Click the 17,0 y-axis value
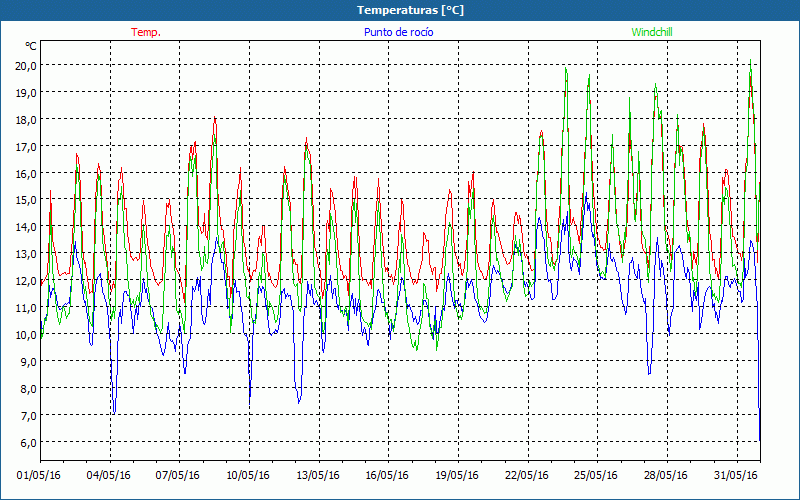800x500 pixels. [x=26, y=147]
